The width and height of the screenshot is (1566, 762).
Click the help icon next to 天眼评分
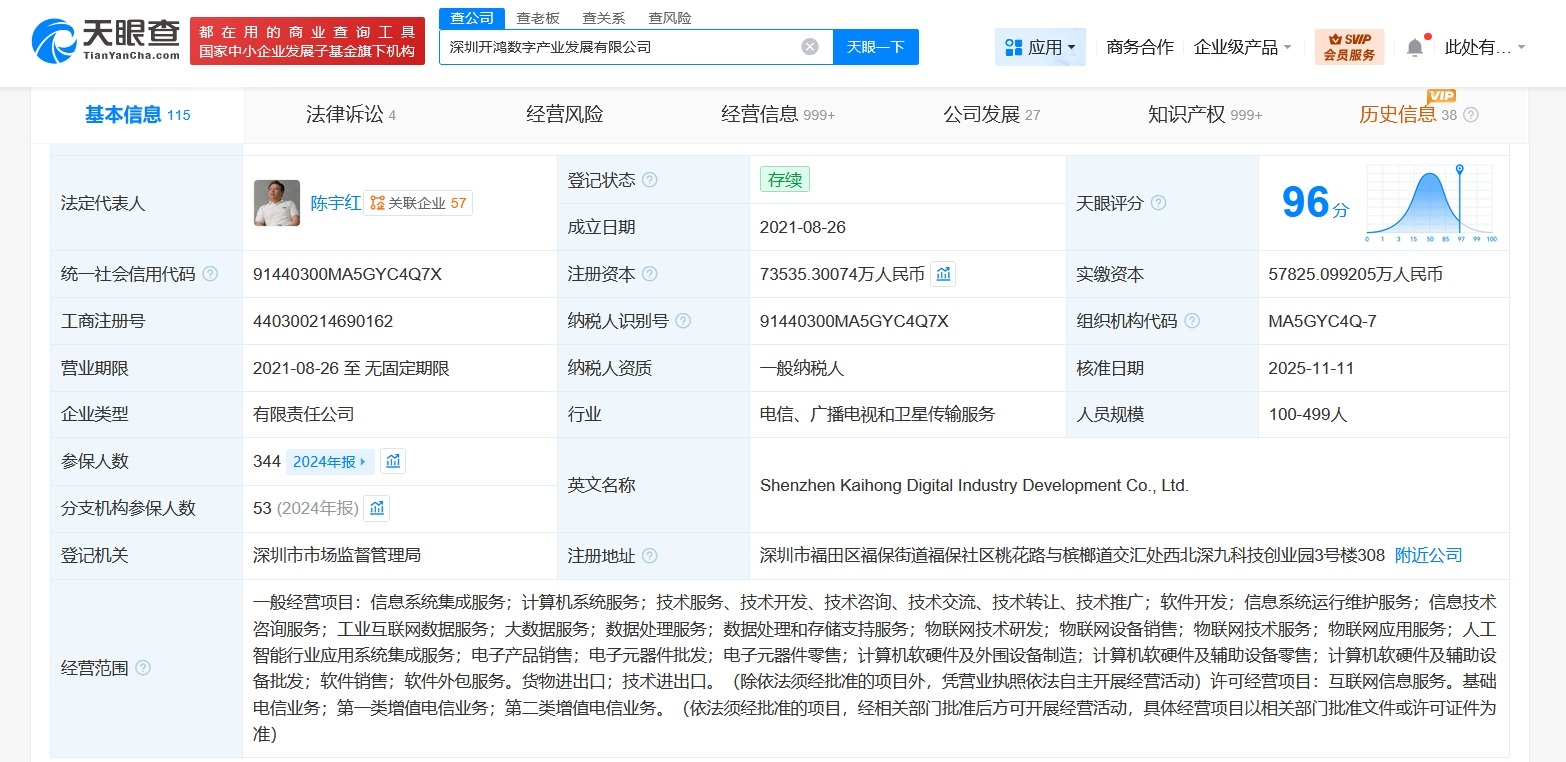[x=1157, y=203]
